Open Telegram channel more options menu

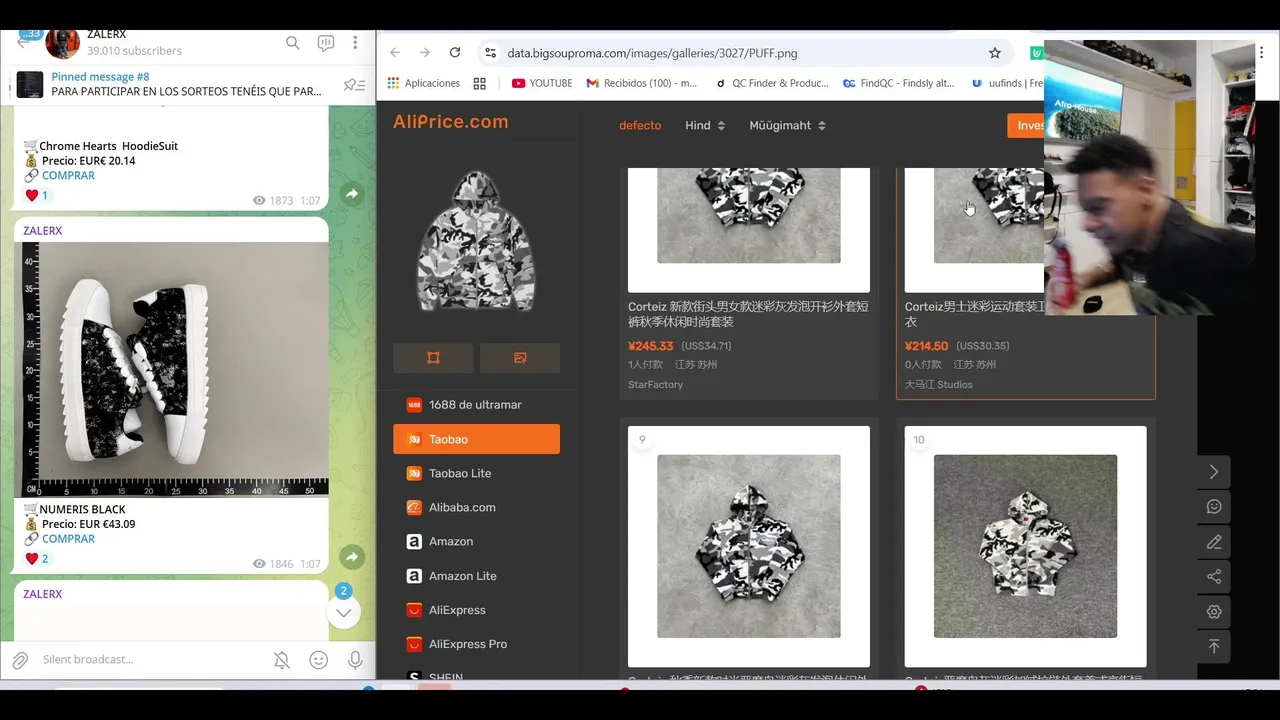pos(355,43)
